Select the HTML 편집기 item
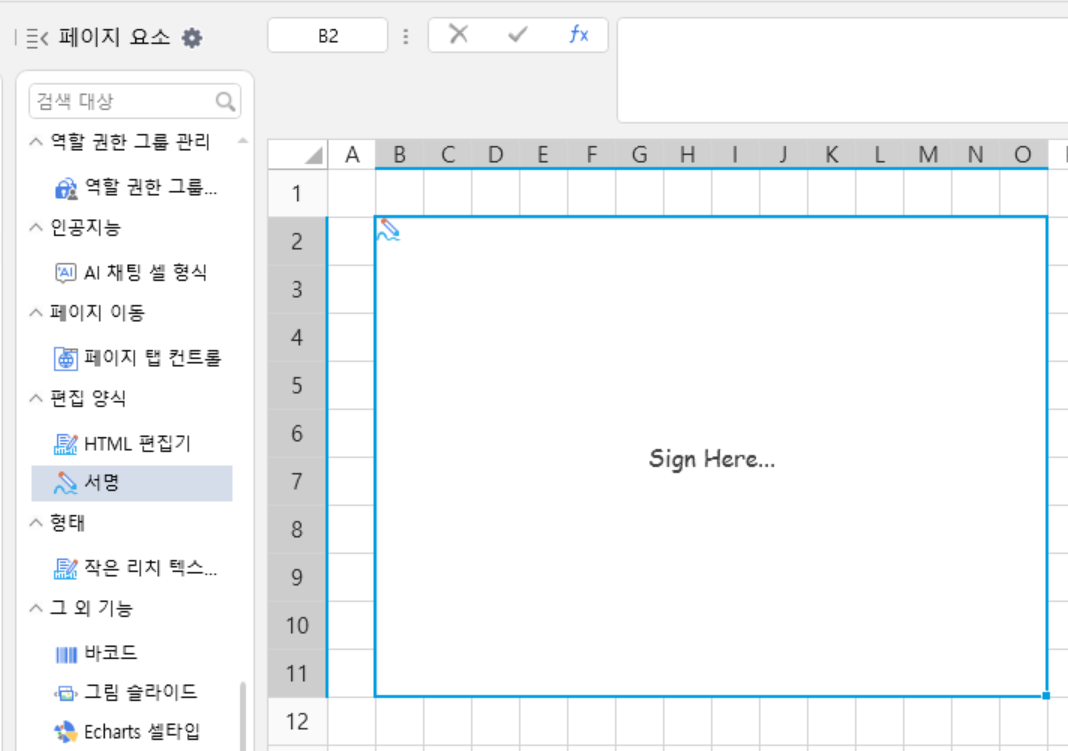Screen dimensions: 1068x751 (x=132, y=444)
